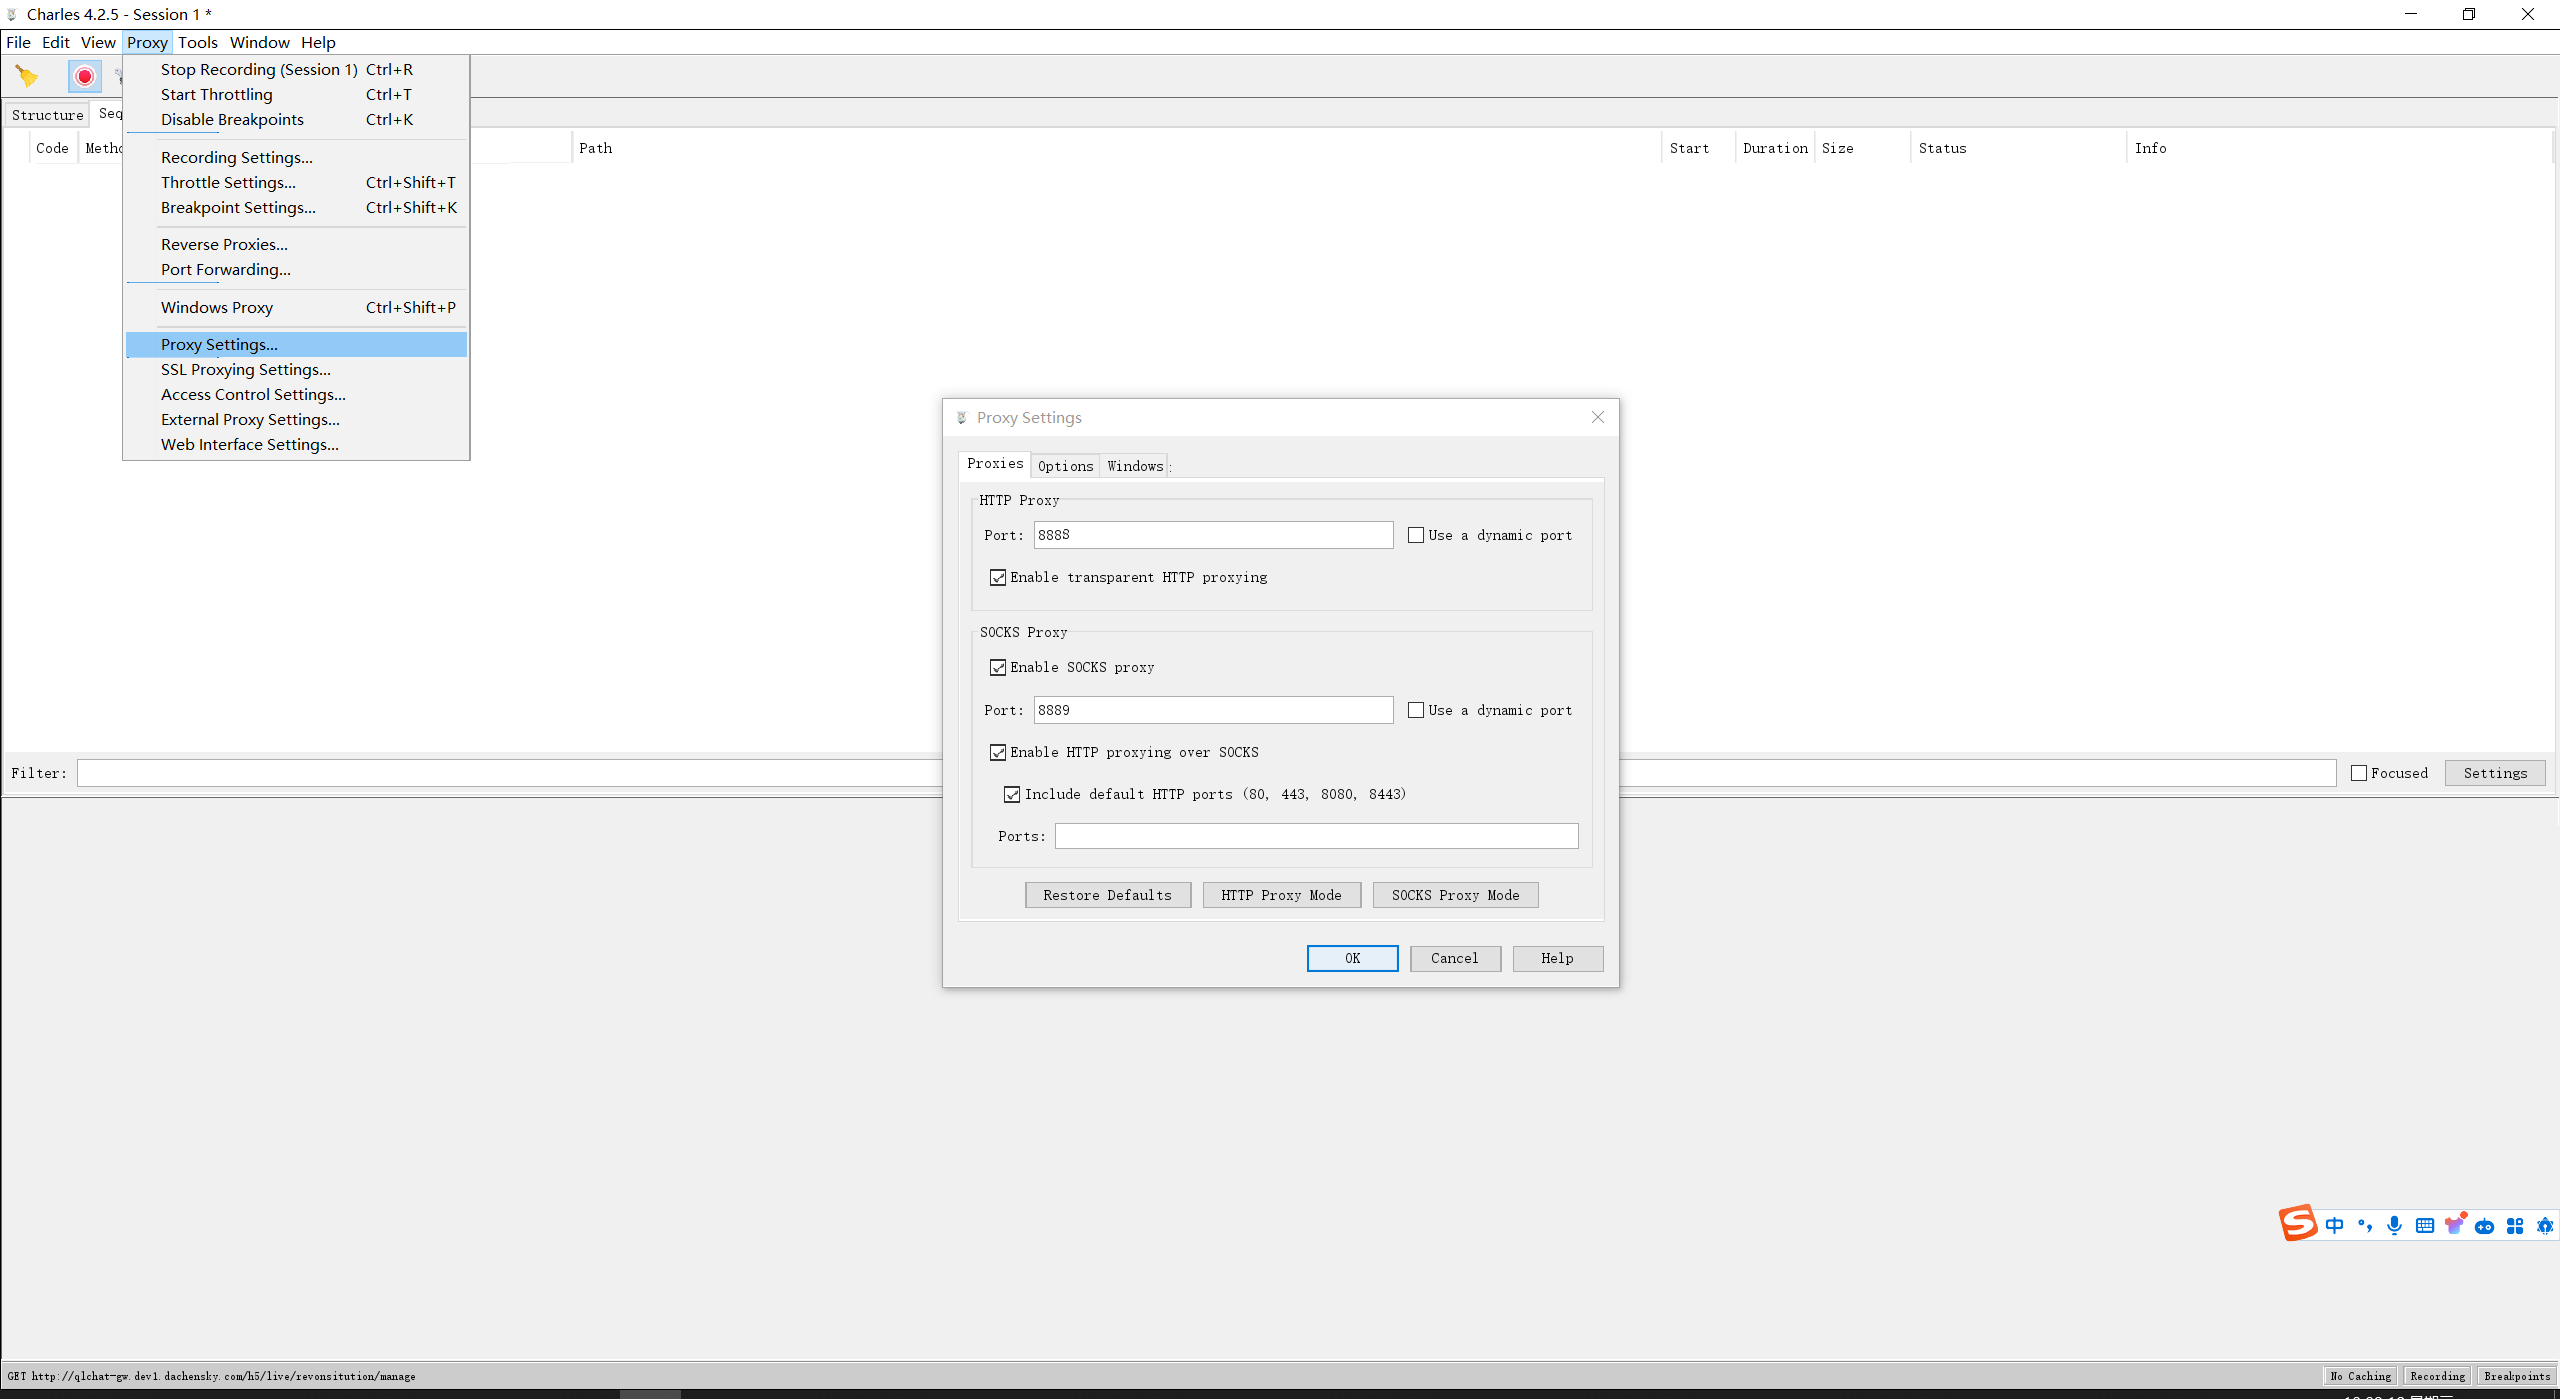This screenshot has height=1399, width=2560.
Task: Click Cancel in Proxy Settings
Action: pyautogui.click(x=1455, y=958)
